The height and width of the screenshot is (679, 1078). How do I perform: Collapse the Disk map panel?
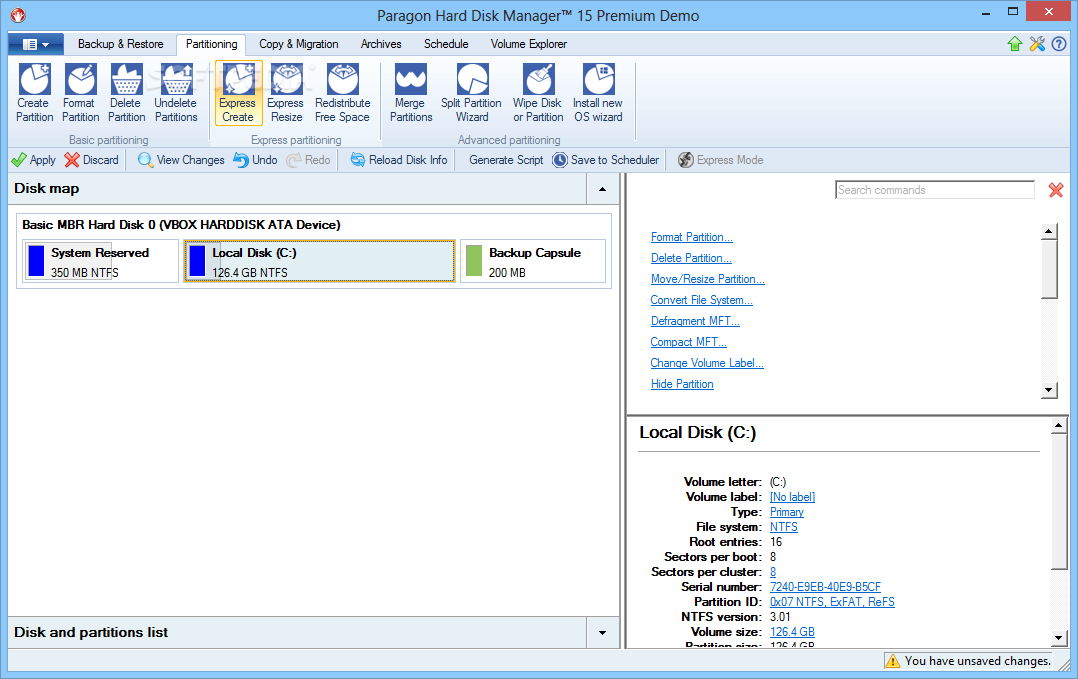point(603,189)
